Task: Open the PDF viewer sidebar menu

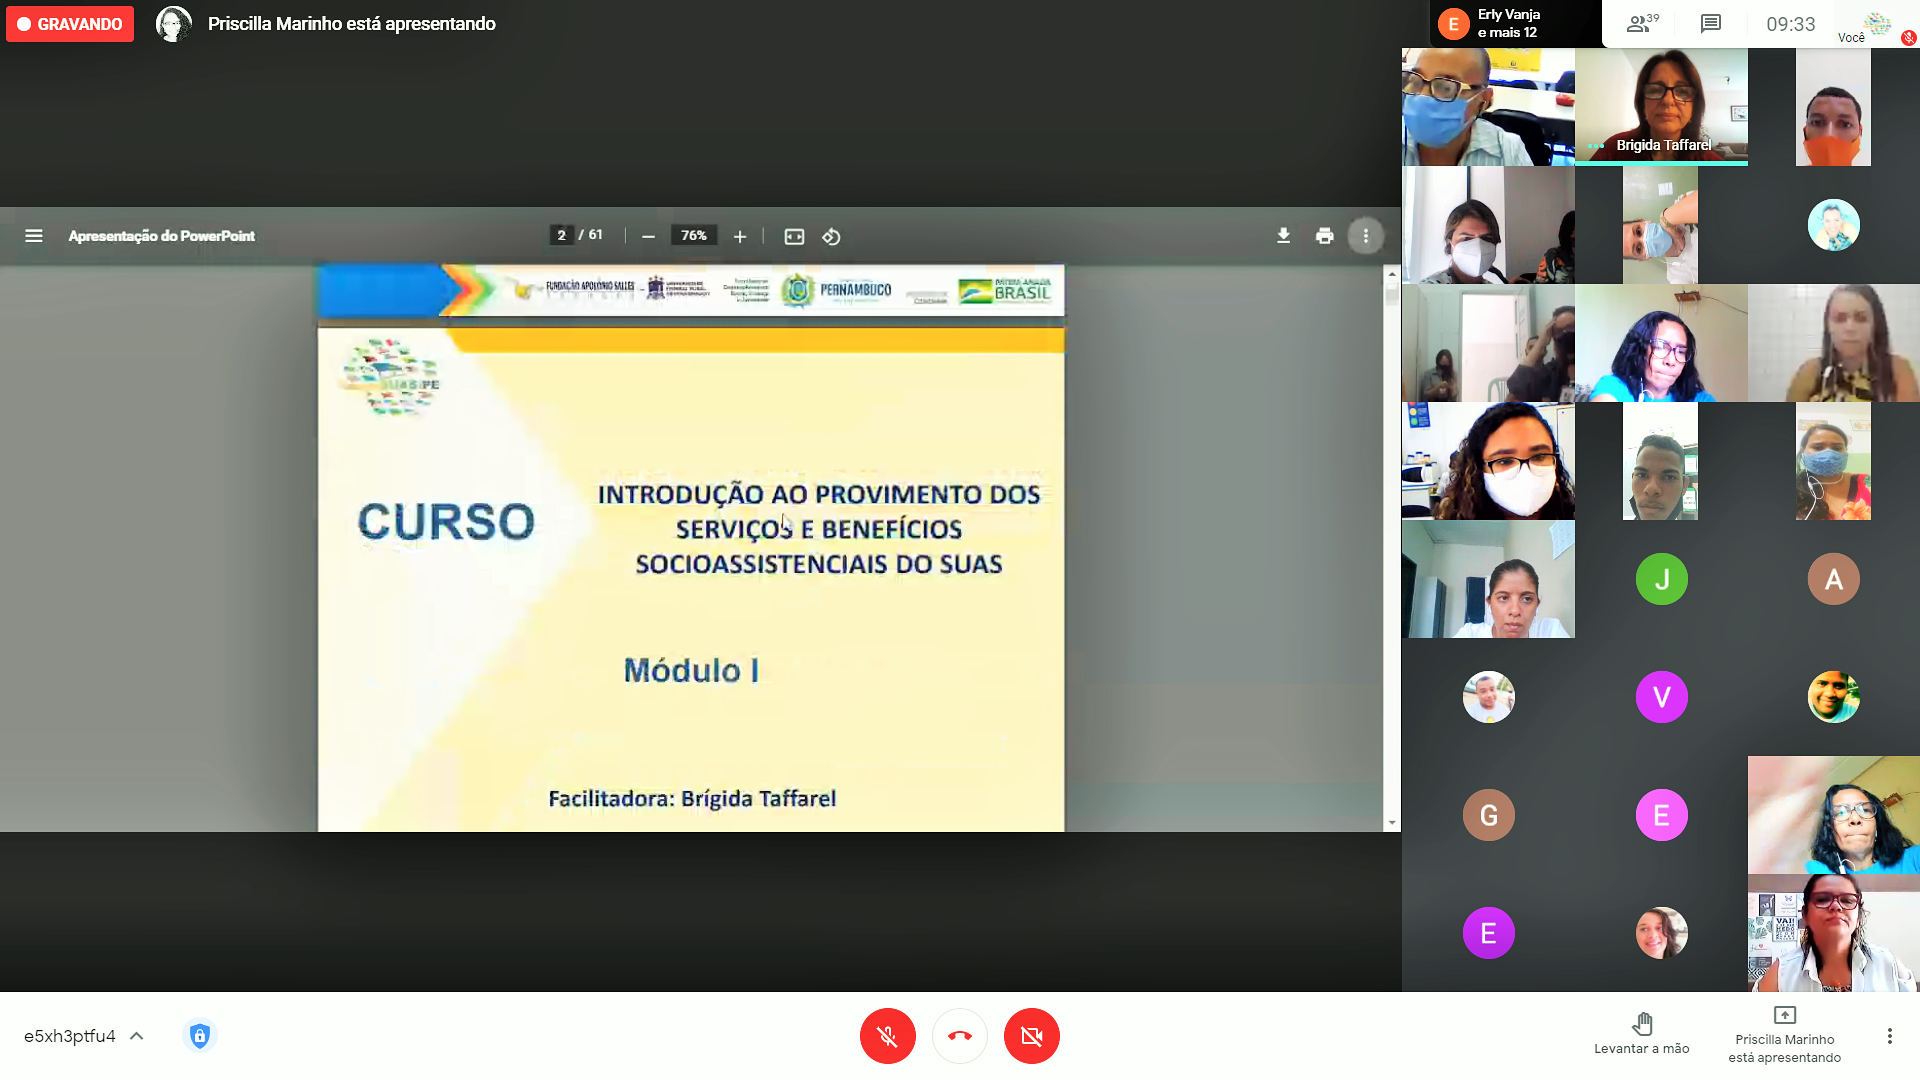Action: point(34,236)
